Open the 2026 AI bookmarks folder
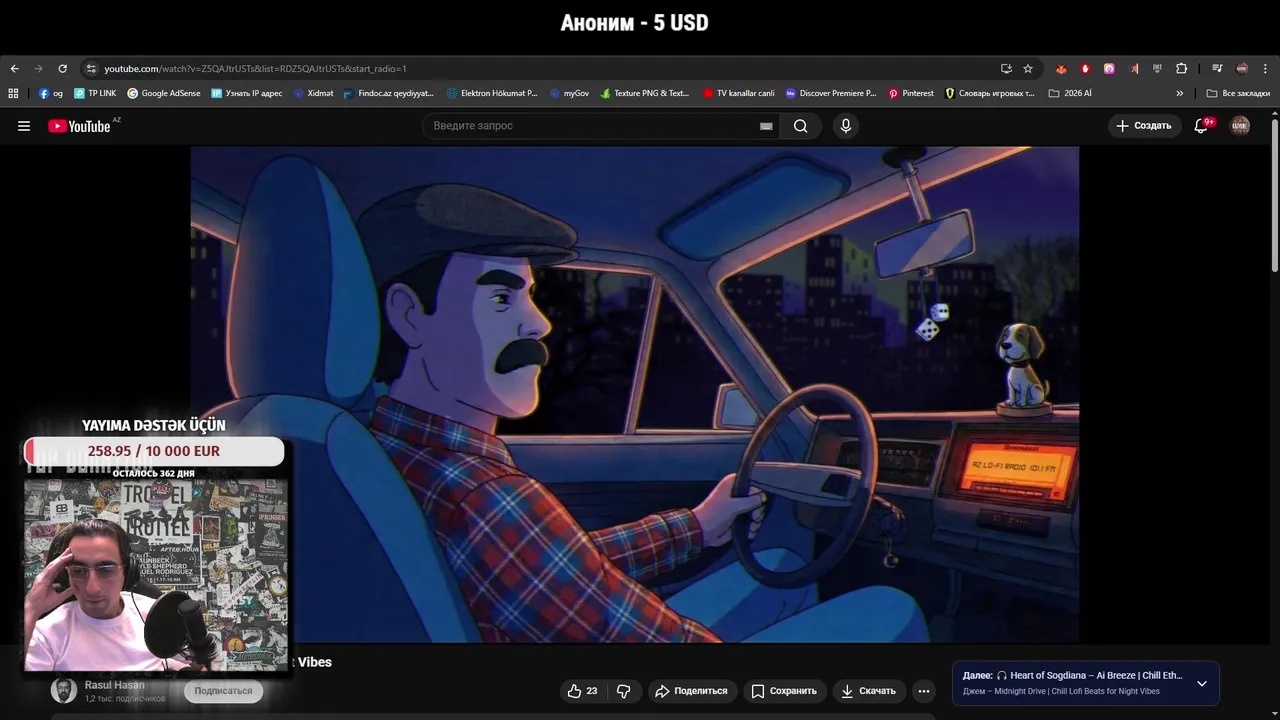The image size is (1280, 720). click(1070, 93)
